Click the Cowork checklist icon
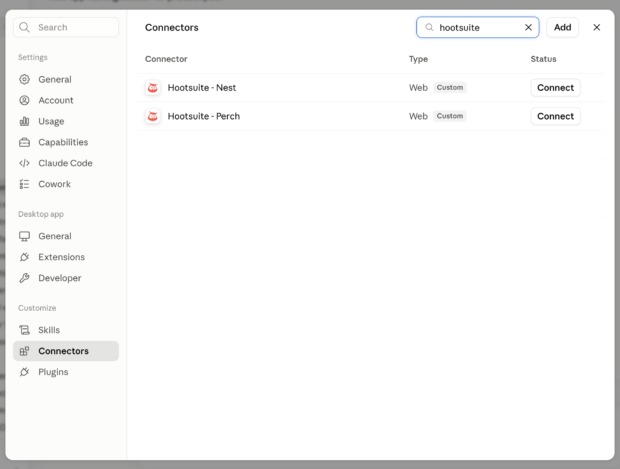620x469 pixels. [25, 184]
